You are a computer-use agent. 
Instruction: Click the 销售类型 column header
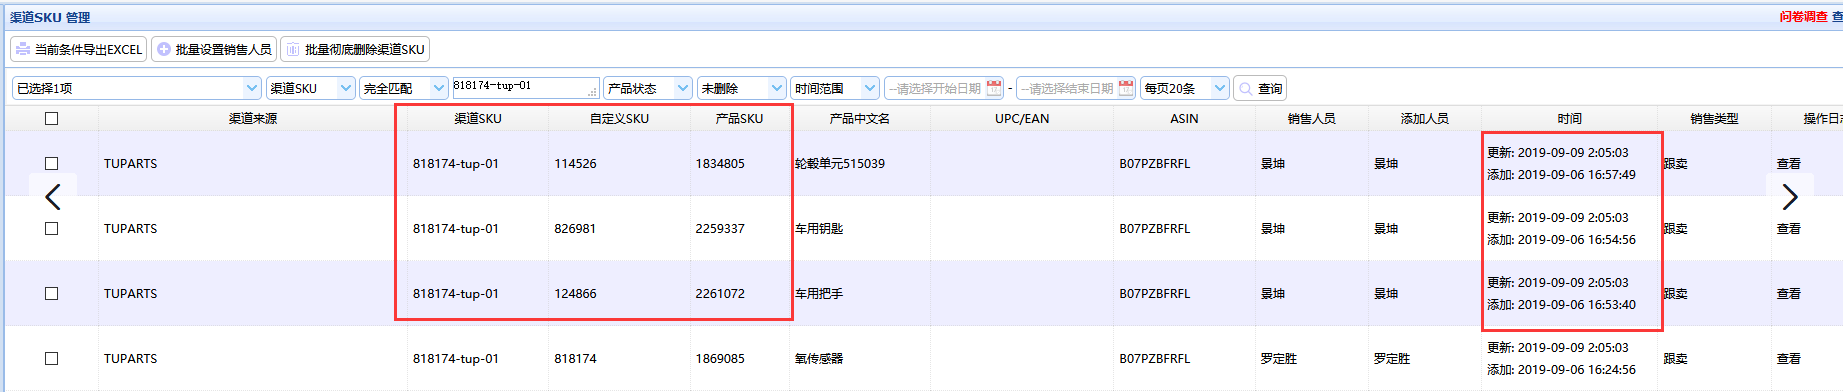click(x=1714, y=118)
